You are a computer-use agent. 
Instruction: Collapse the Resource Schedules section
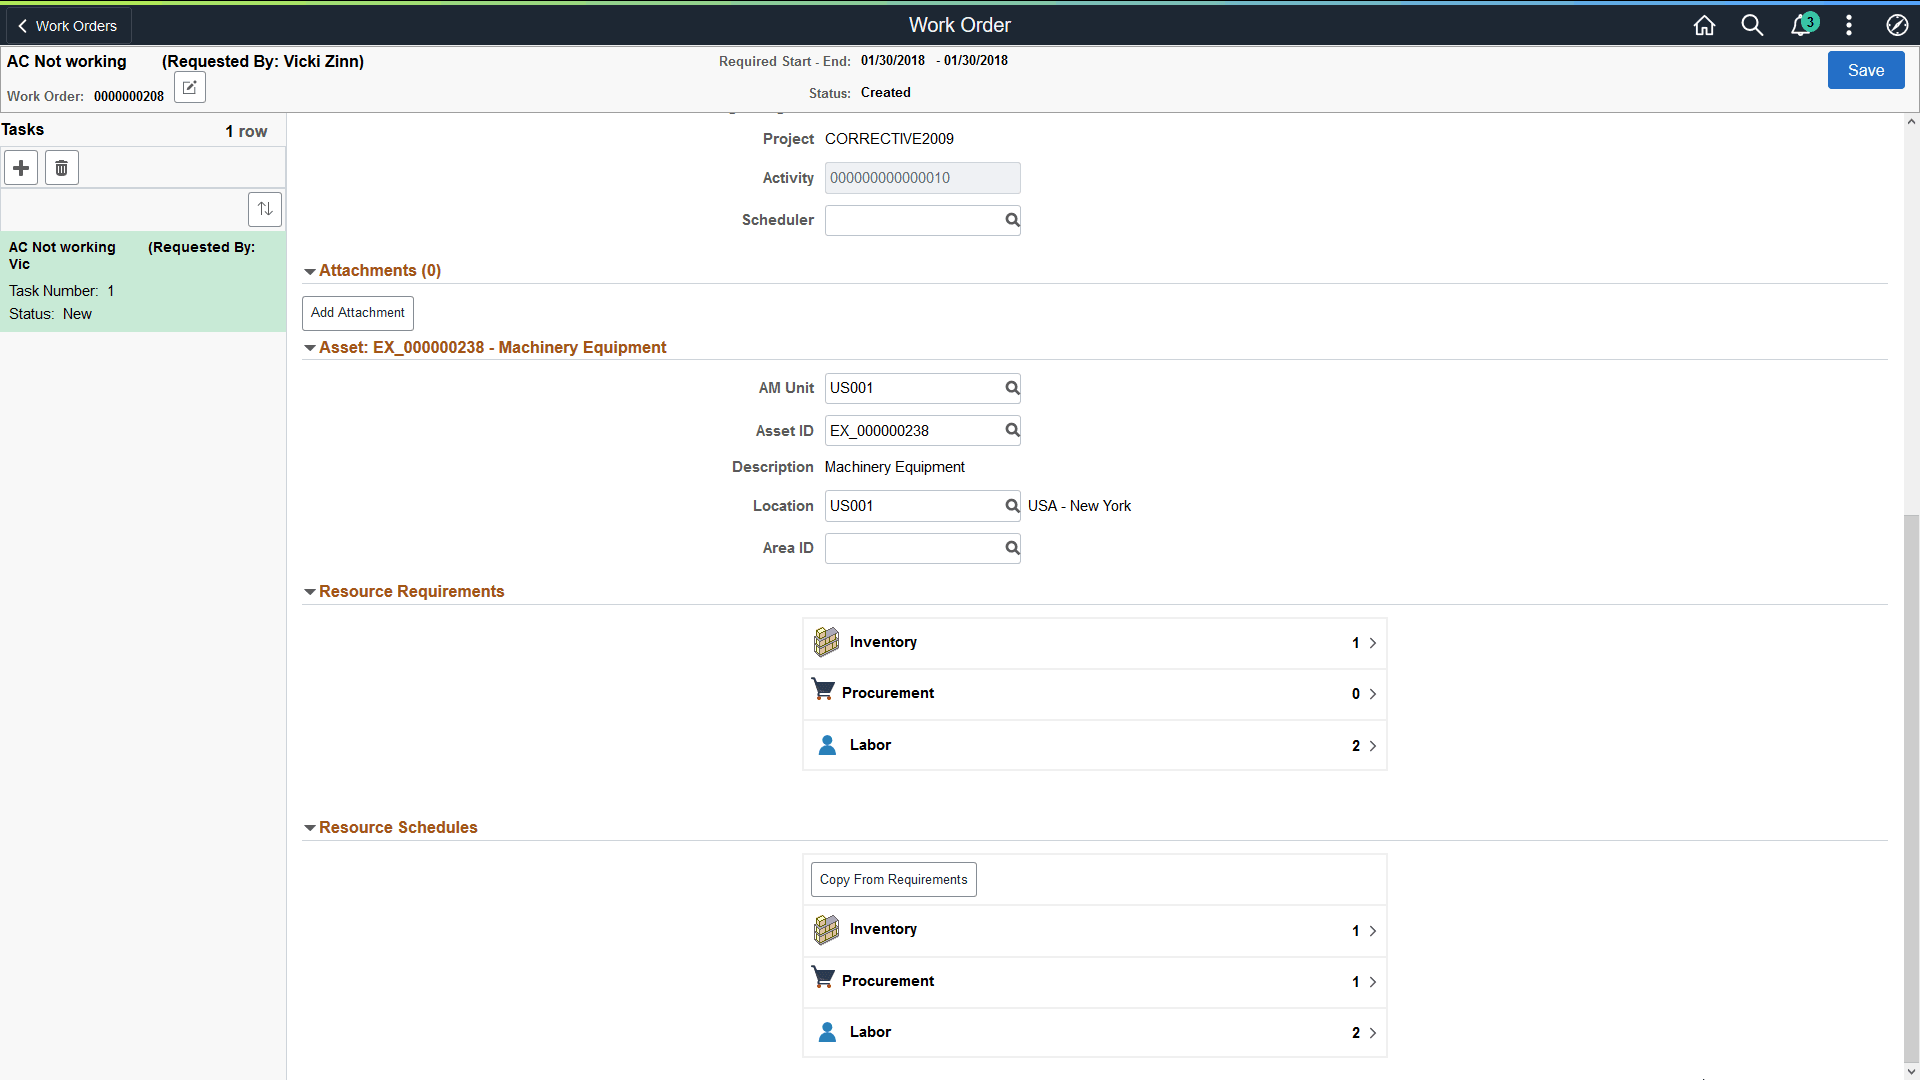pyautogui.click(x=310, y=827)
